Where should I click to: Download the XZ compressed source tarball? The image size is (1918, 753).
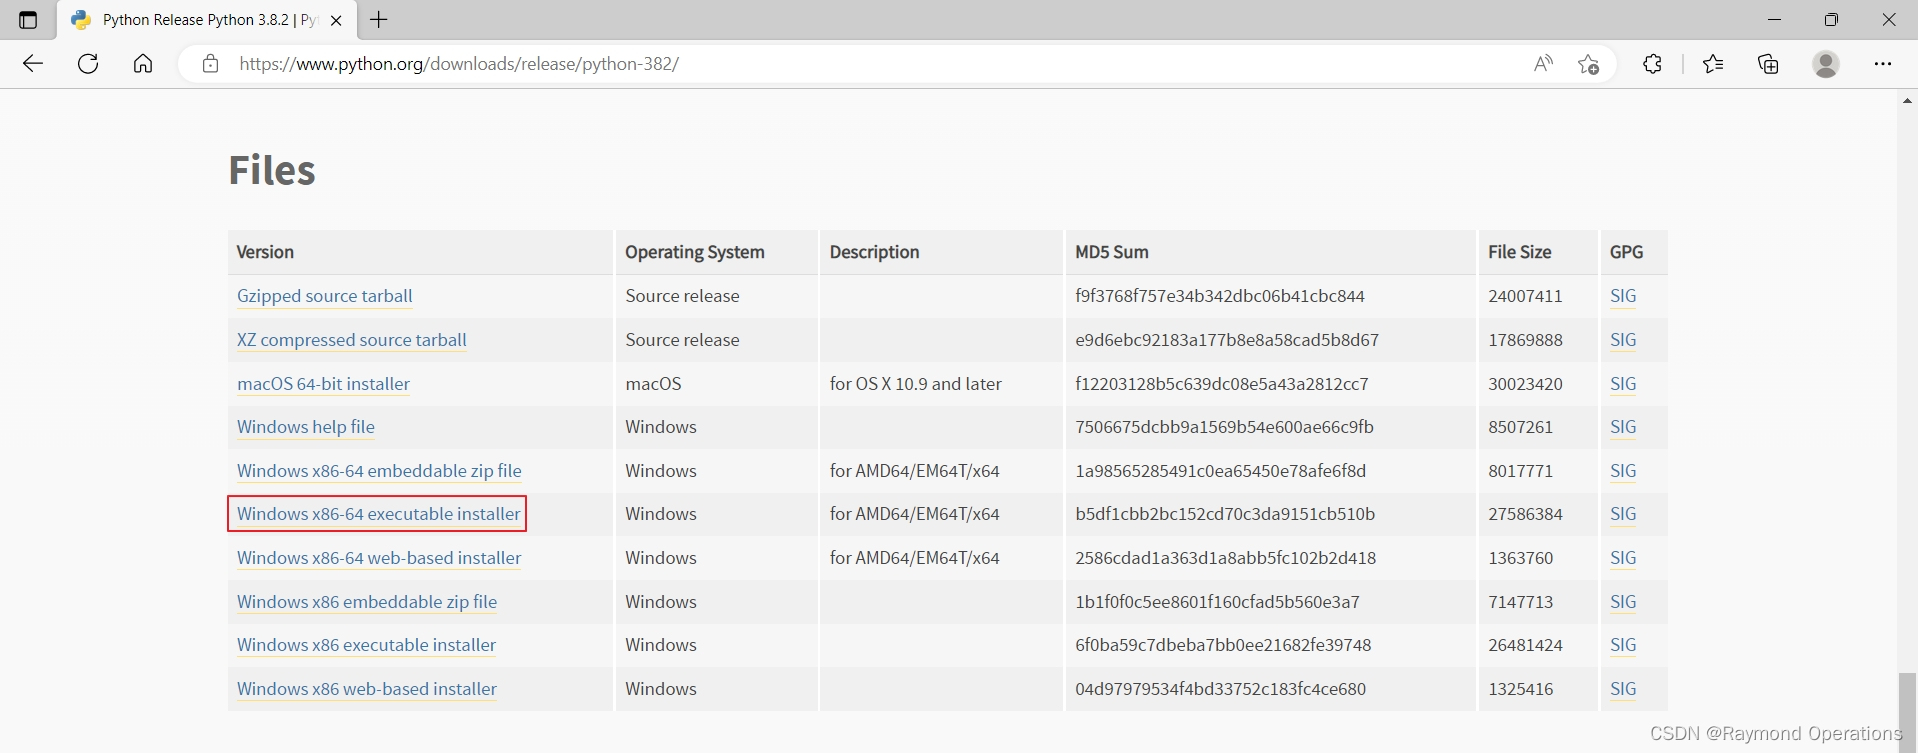(x=352, y=340)
